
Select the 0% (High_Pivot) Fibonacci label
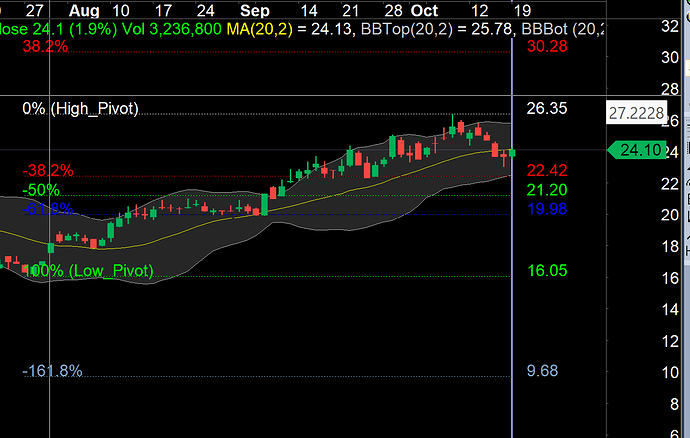pos(81,109)
